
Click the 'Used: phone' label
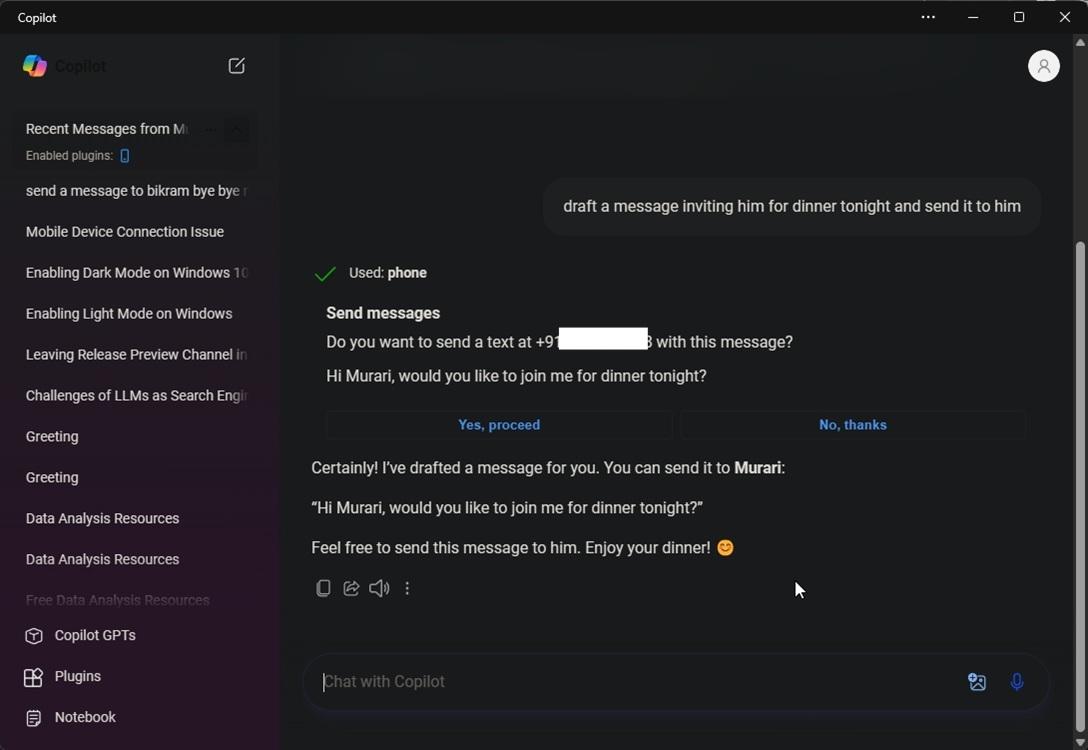pyautogui.click(x=387, y=273)
